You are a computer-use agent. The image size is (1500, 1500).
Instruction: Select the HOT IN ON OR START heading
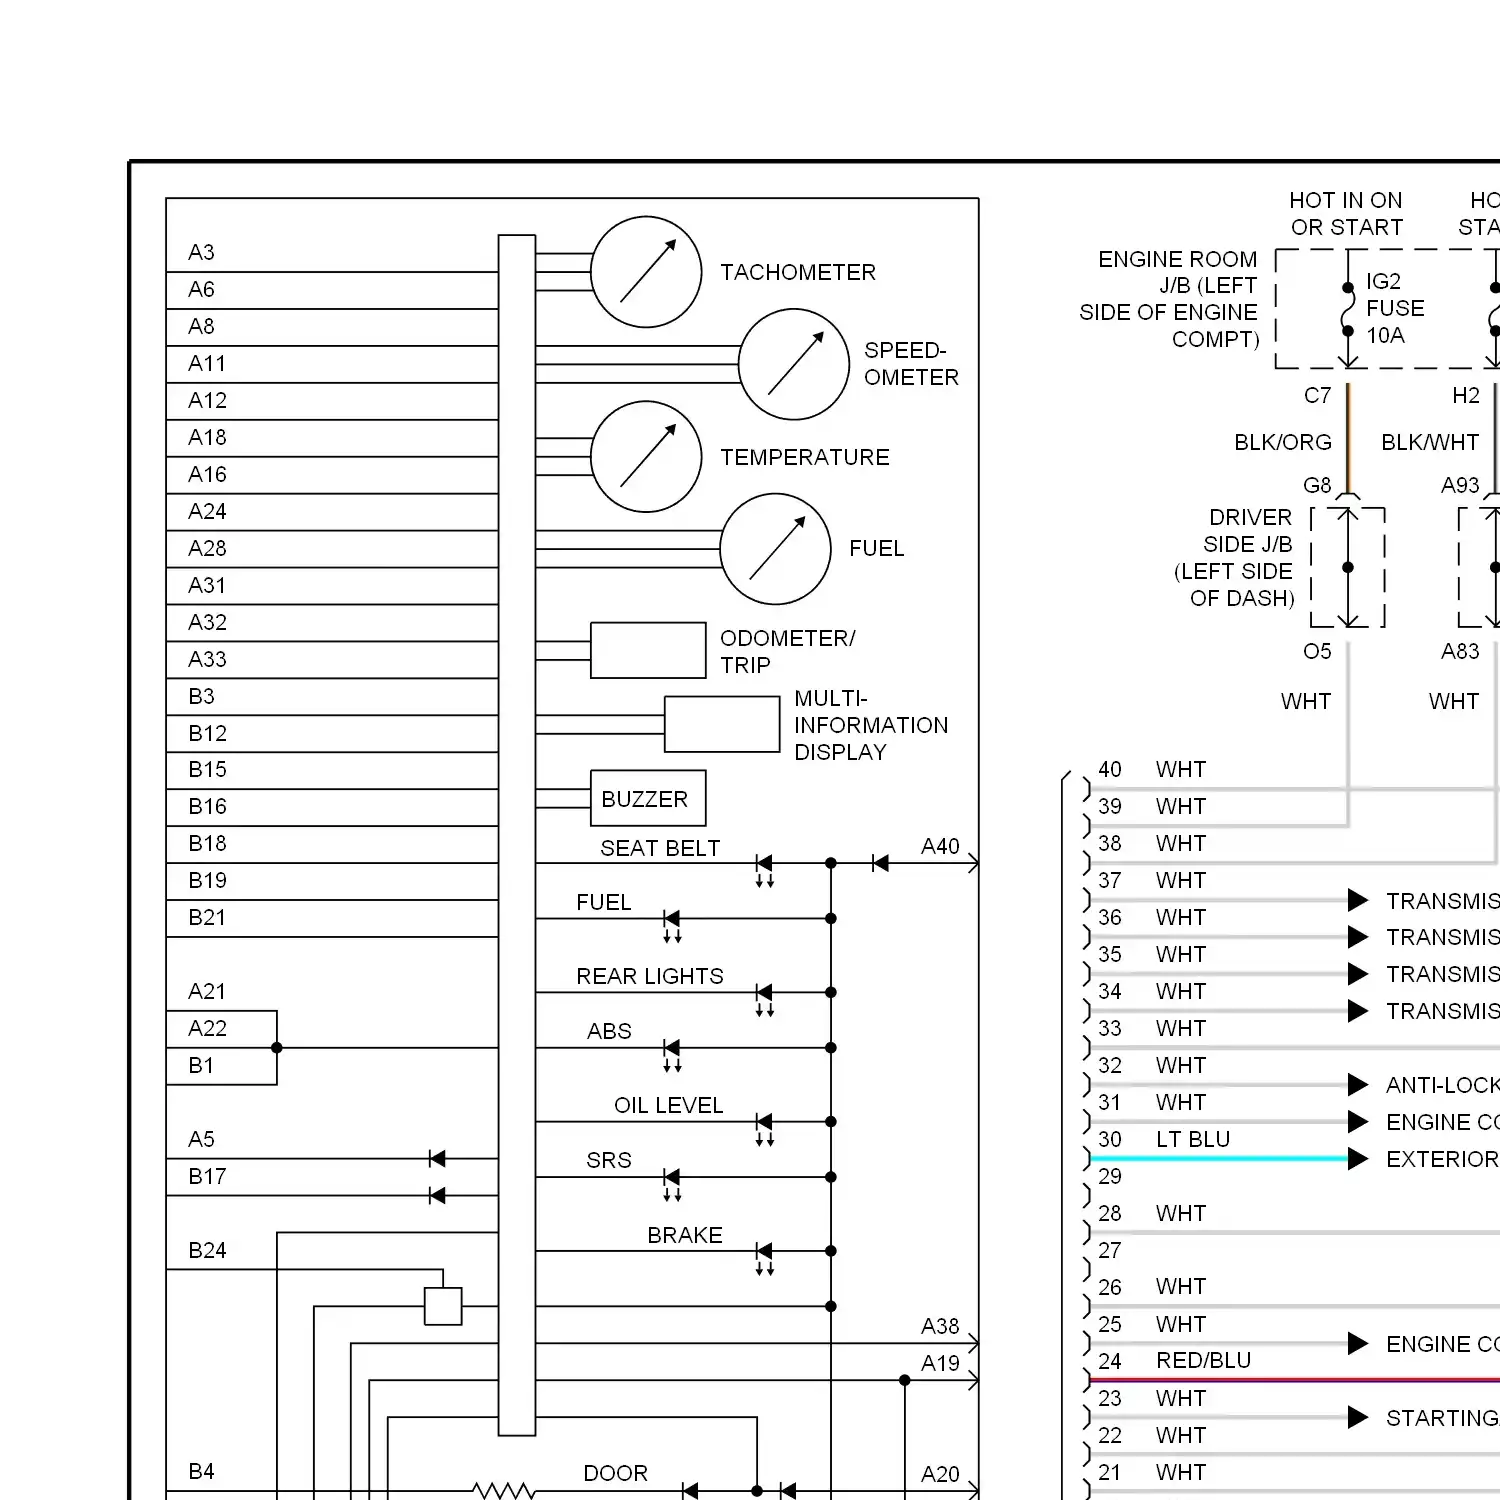[x=1346, y=214]
